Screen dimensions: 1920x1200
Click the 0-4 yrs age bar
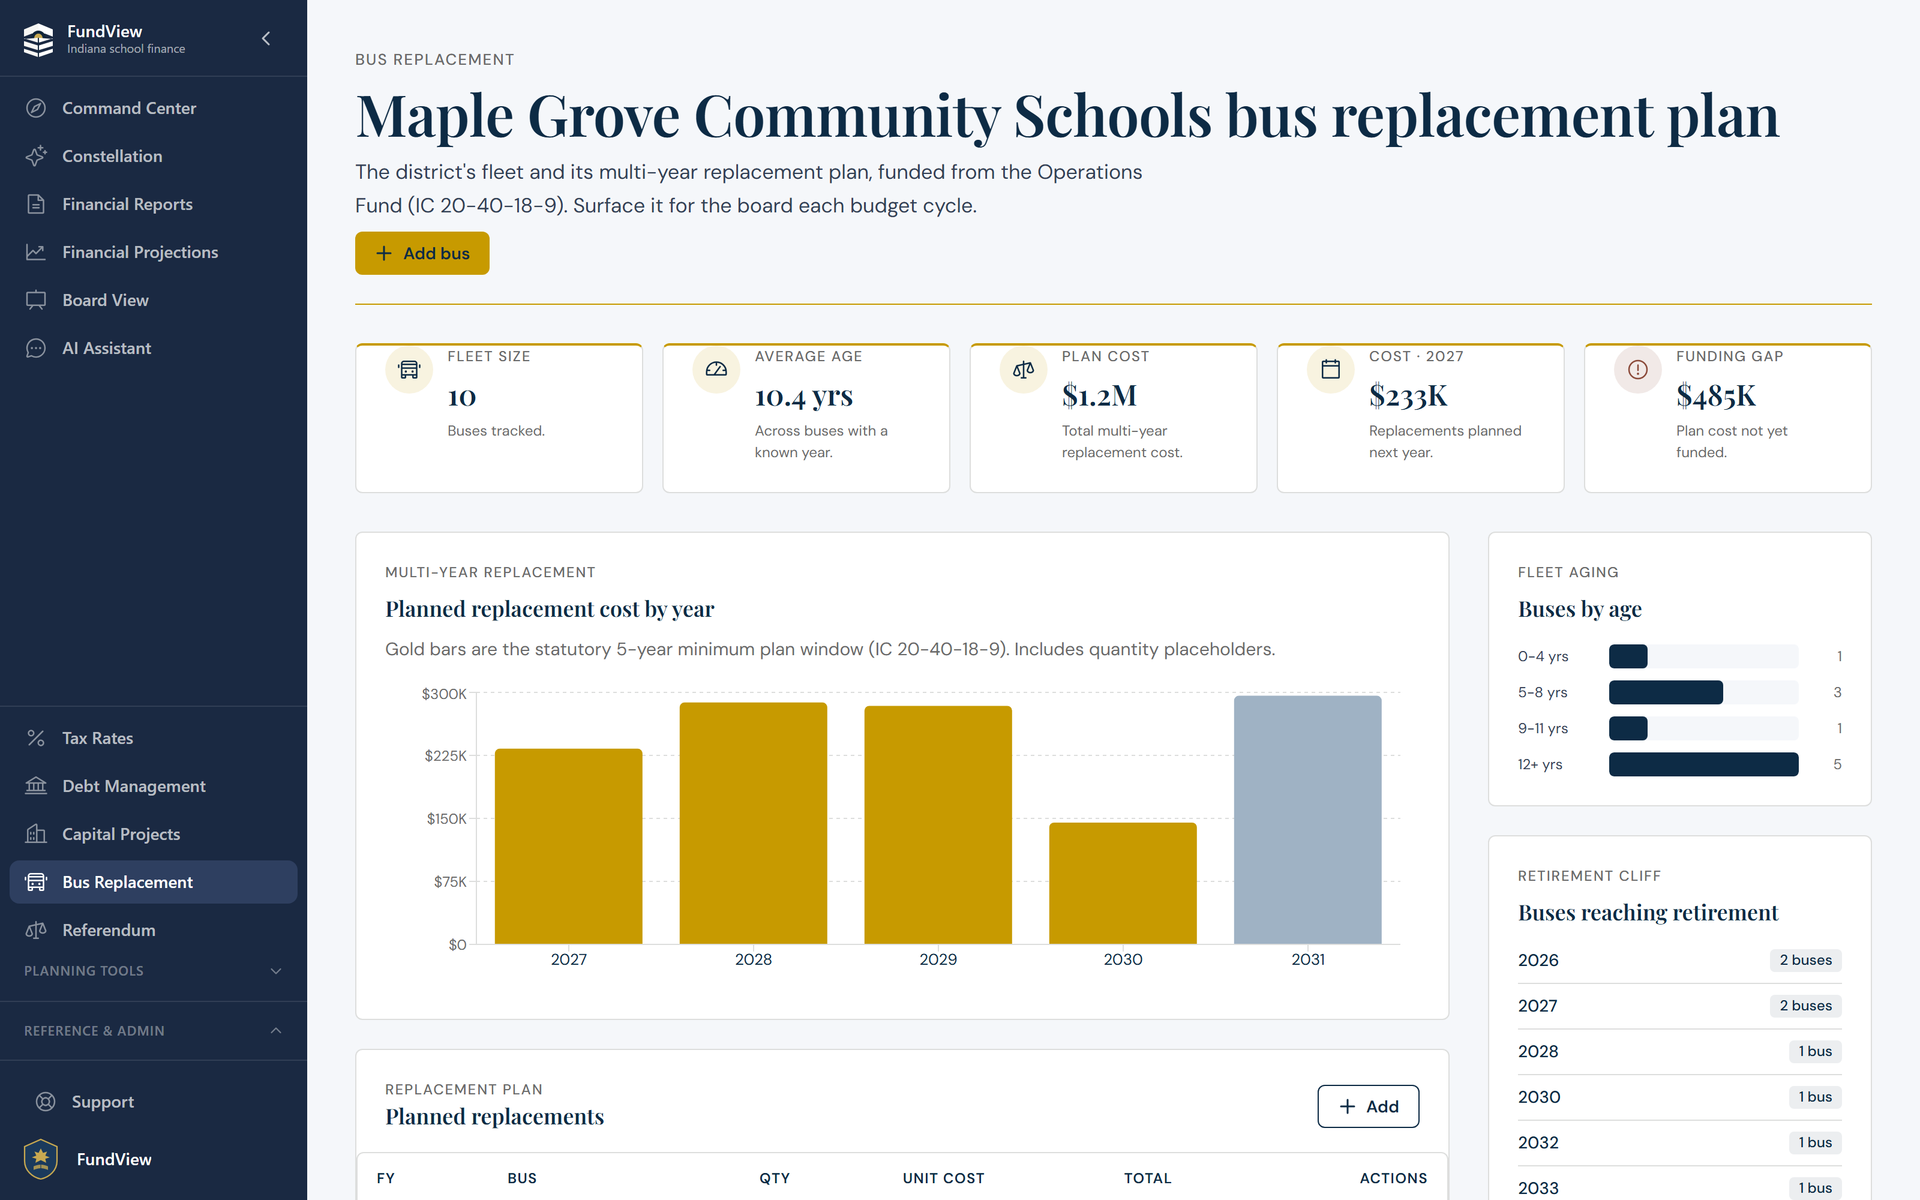[1628, 657]
